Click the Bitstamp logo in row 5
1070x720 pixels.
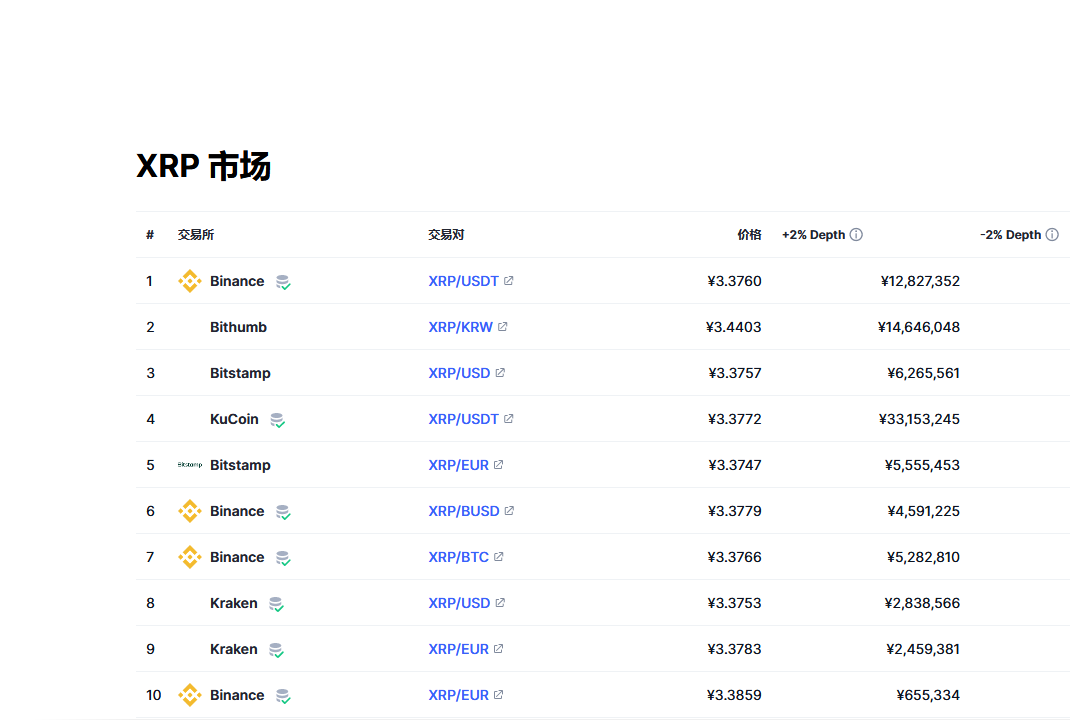(189, 465)
